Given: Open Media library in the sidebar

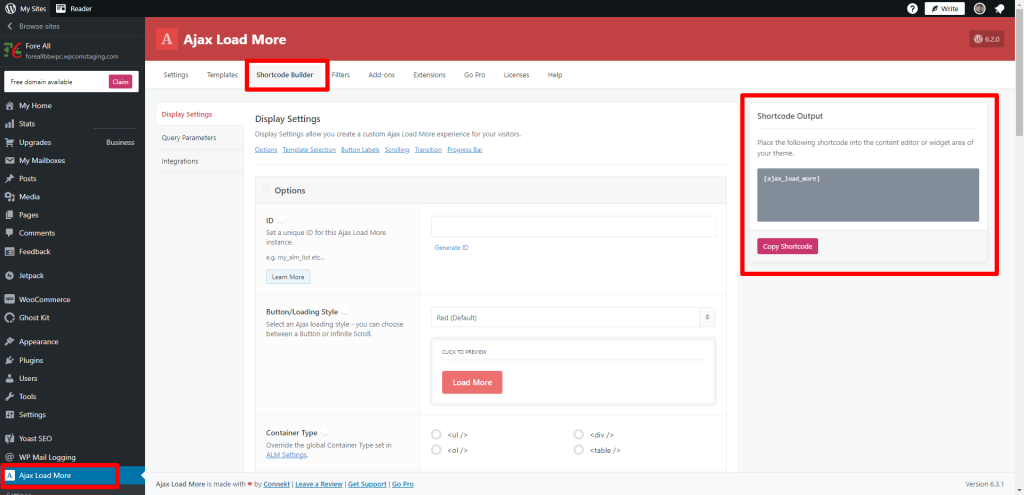Looking at the screenshot, I should pos(29,197).
